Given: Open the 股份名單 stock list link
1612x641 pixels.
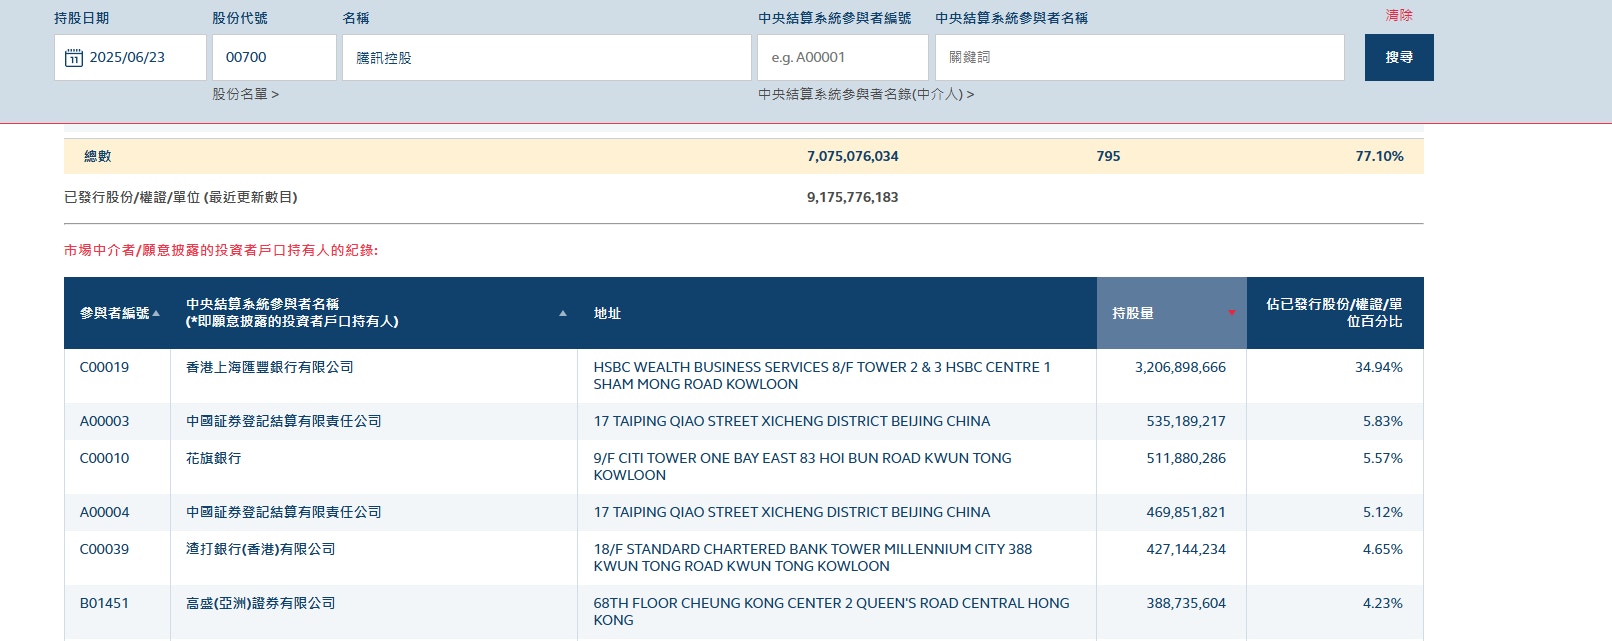Looking at the screenshot, I should (245, 94).
